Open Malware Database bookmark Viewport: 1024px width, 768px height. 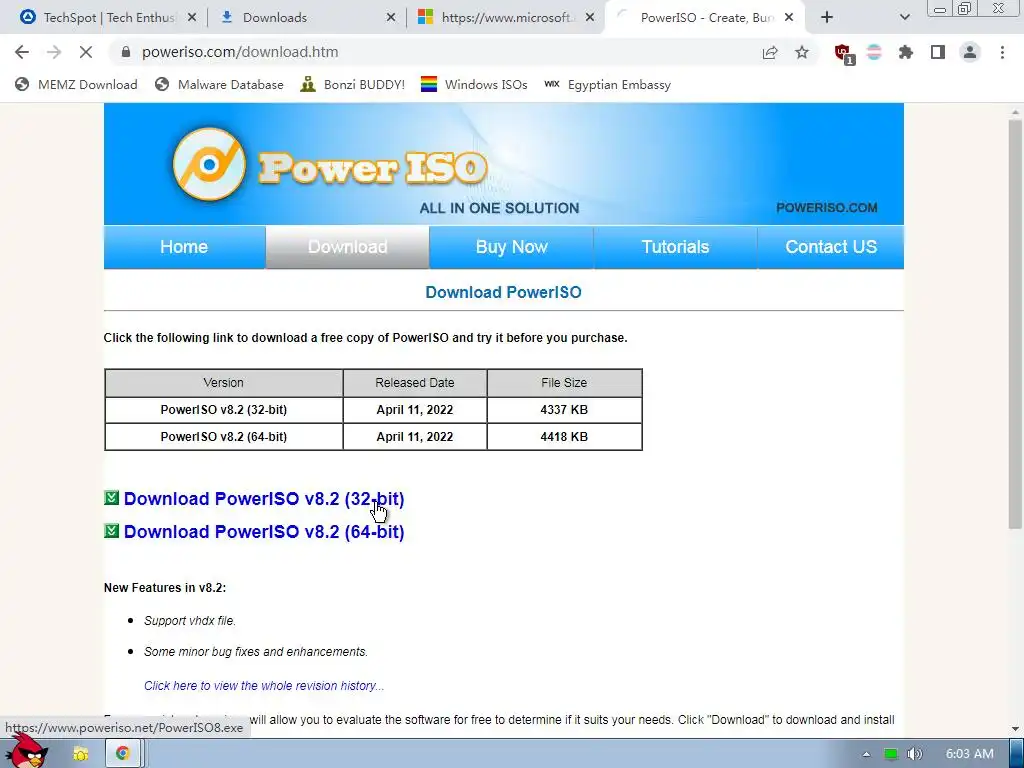tap(219, 84)
